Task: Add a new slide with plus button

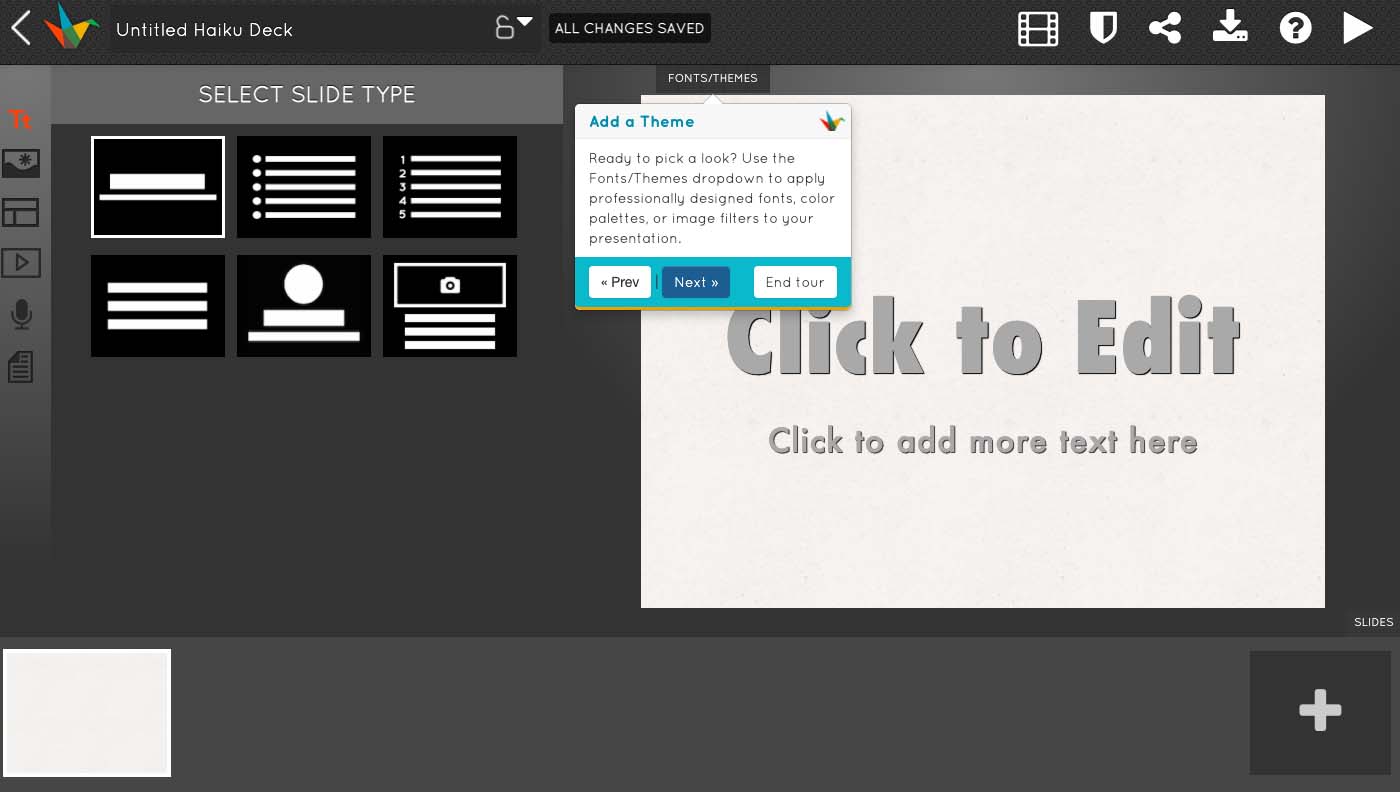Action: 1320,712
